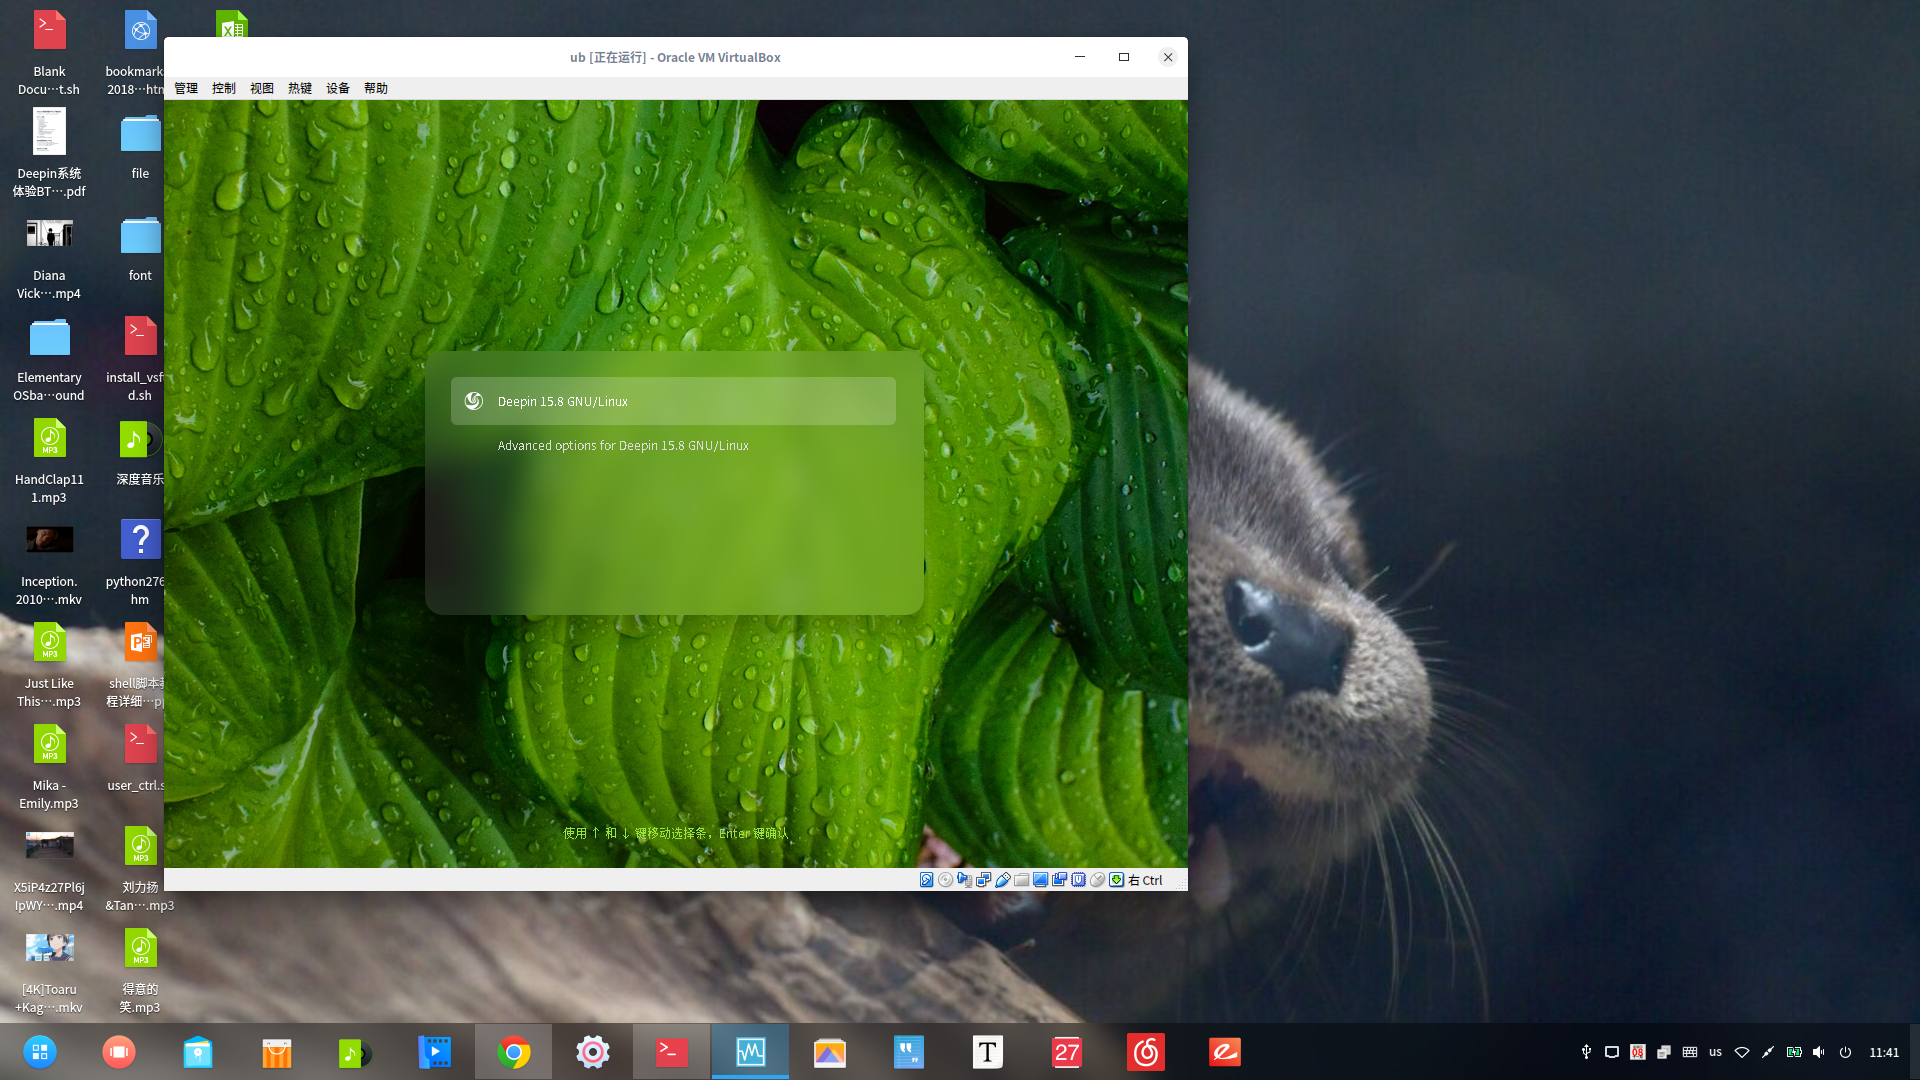
Task: Open the calendar panel from the tray date icon
Action: [1637, 1052]
